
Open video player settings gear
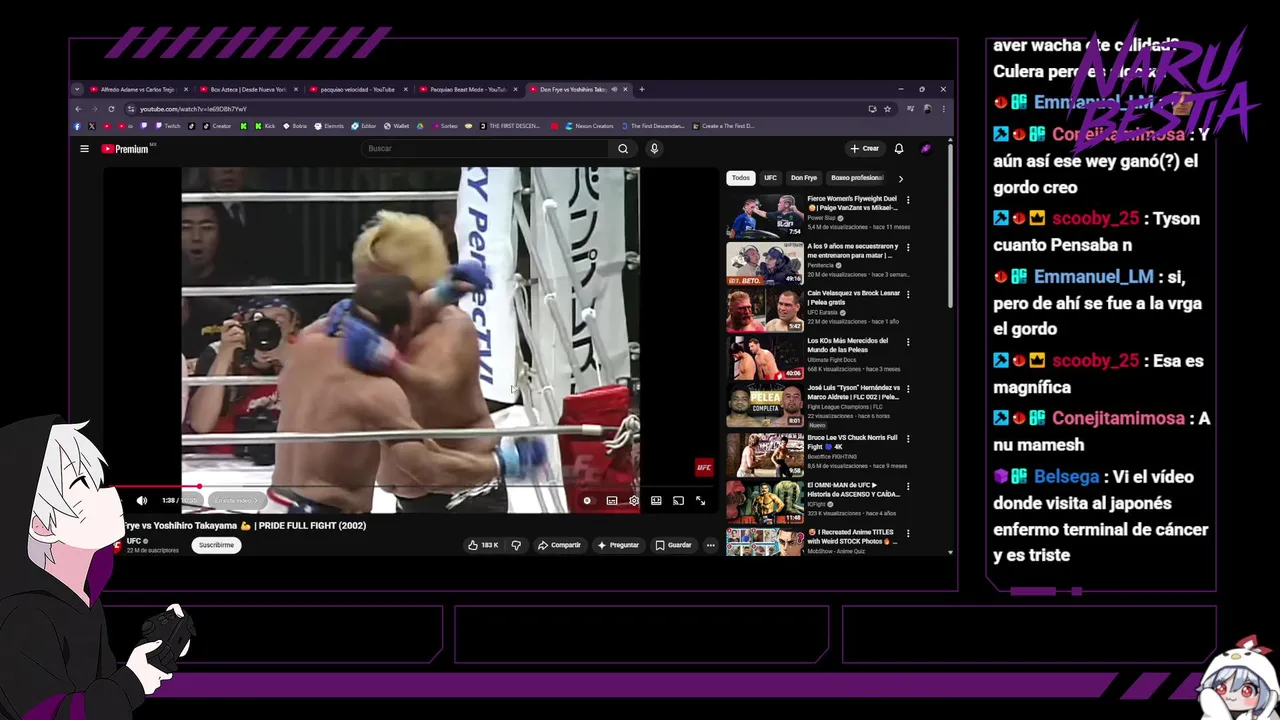(x=633, y=501)
